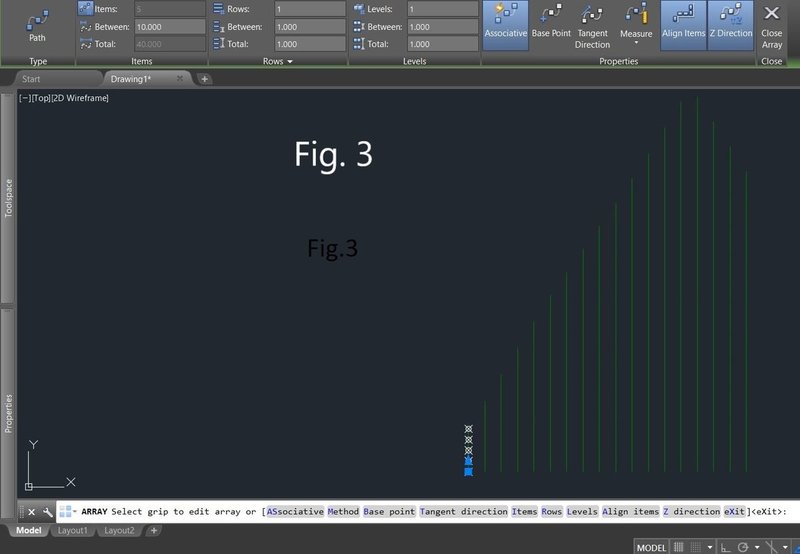Choose the Tangent Direction tool
The width and height of the screenshot is (800, 554).
pyautogui.click(x=592, y=26)
